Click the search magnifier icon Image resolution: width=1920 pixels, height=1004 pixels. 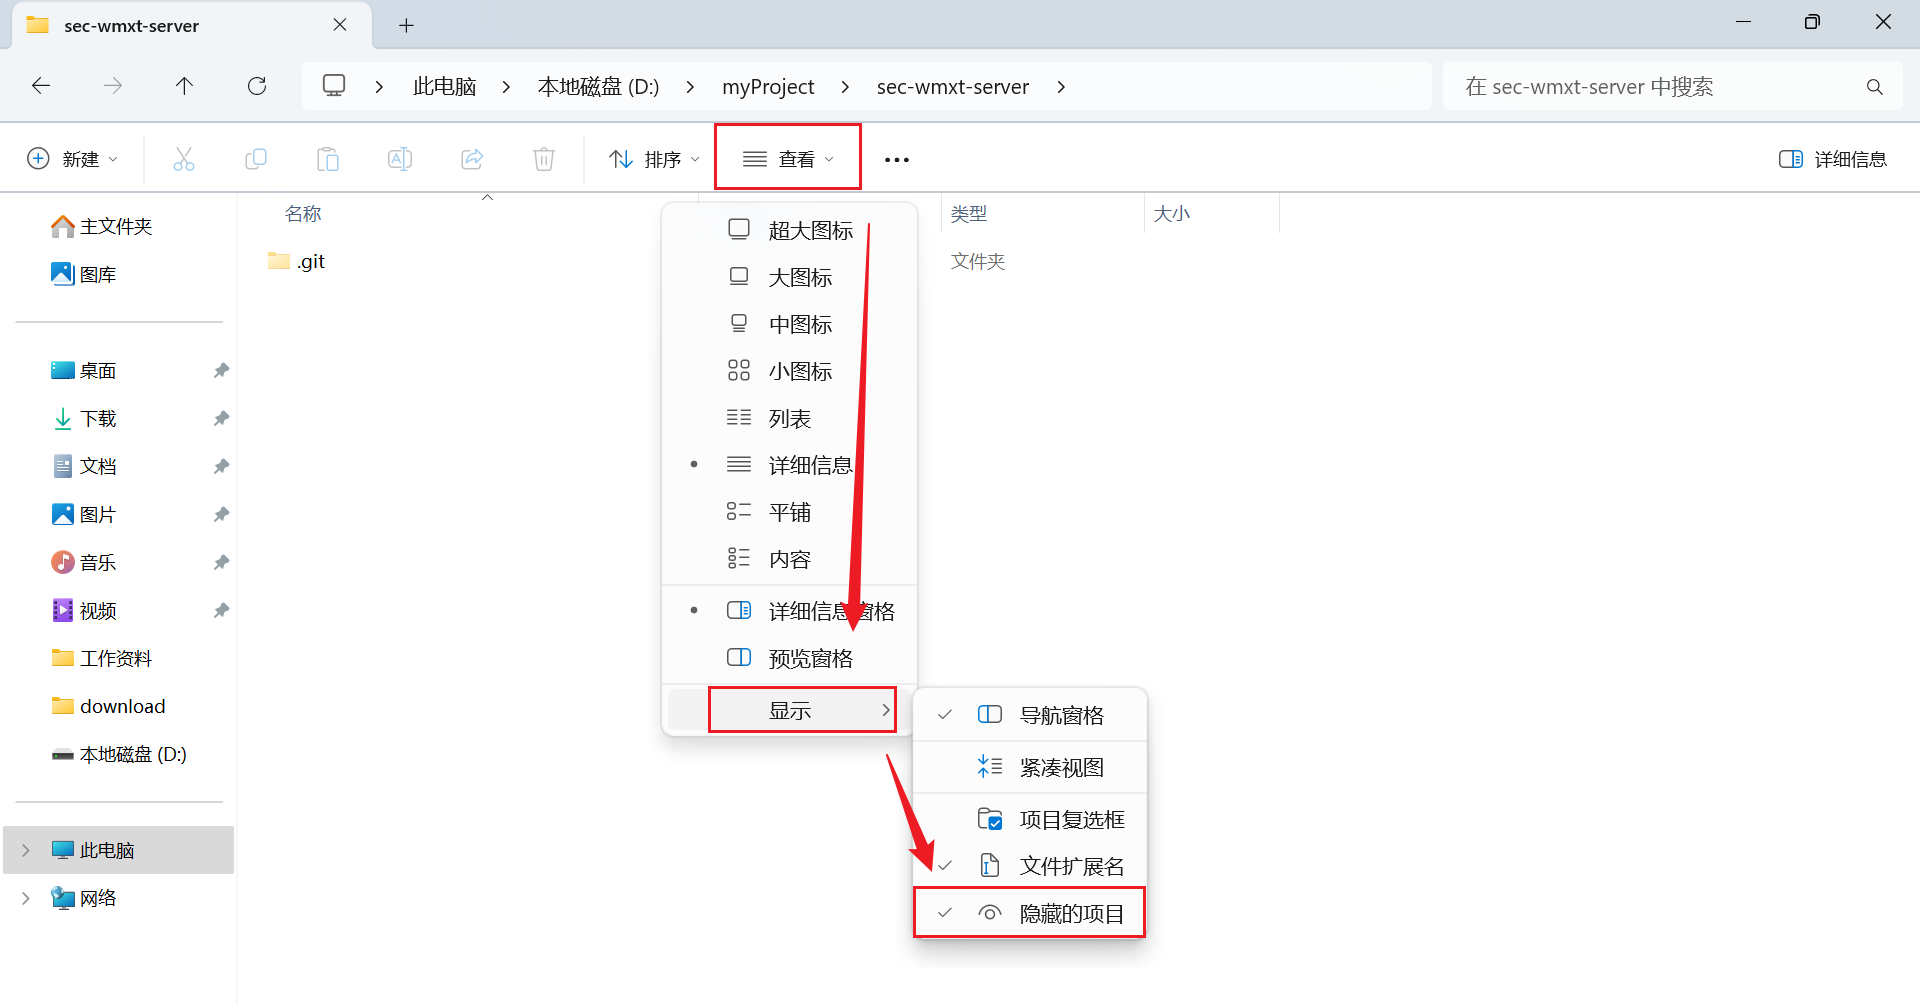(x=1875, y=87)
